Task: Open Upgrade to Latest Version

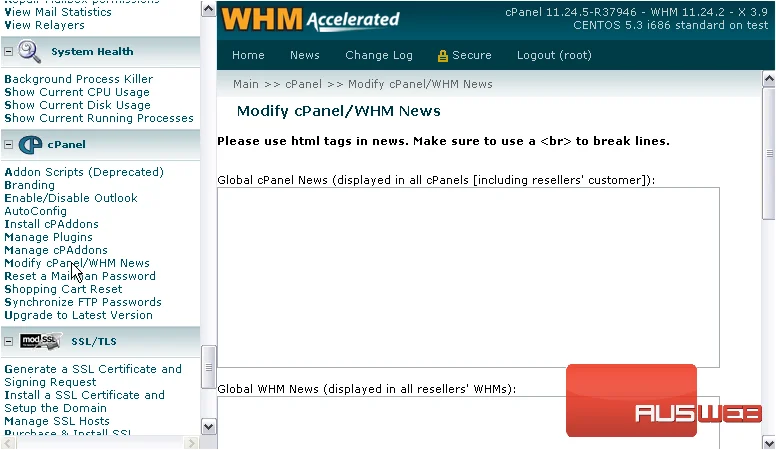Action: coord(78,315)
